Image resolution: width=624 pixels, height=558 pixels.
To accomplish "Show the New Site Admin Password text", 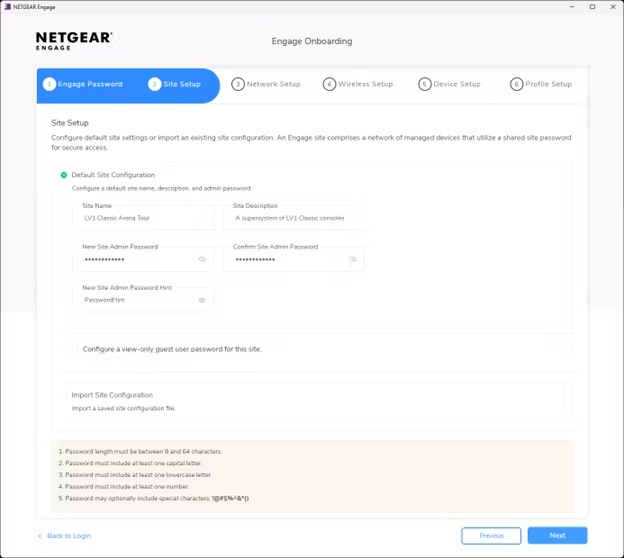I will click(x=202, y=259).
